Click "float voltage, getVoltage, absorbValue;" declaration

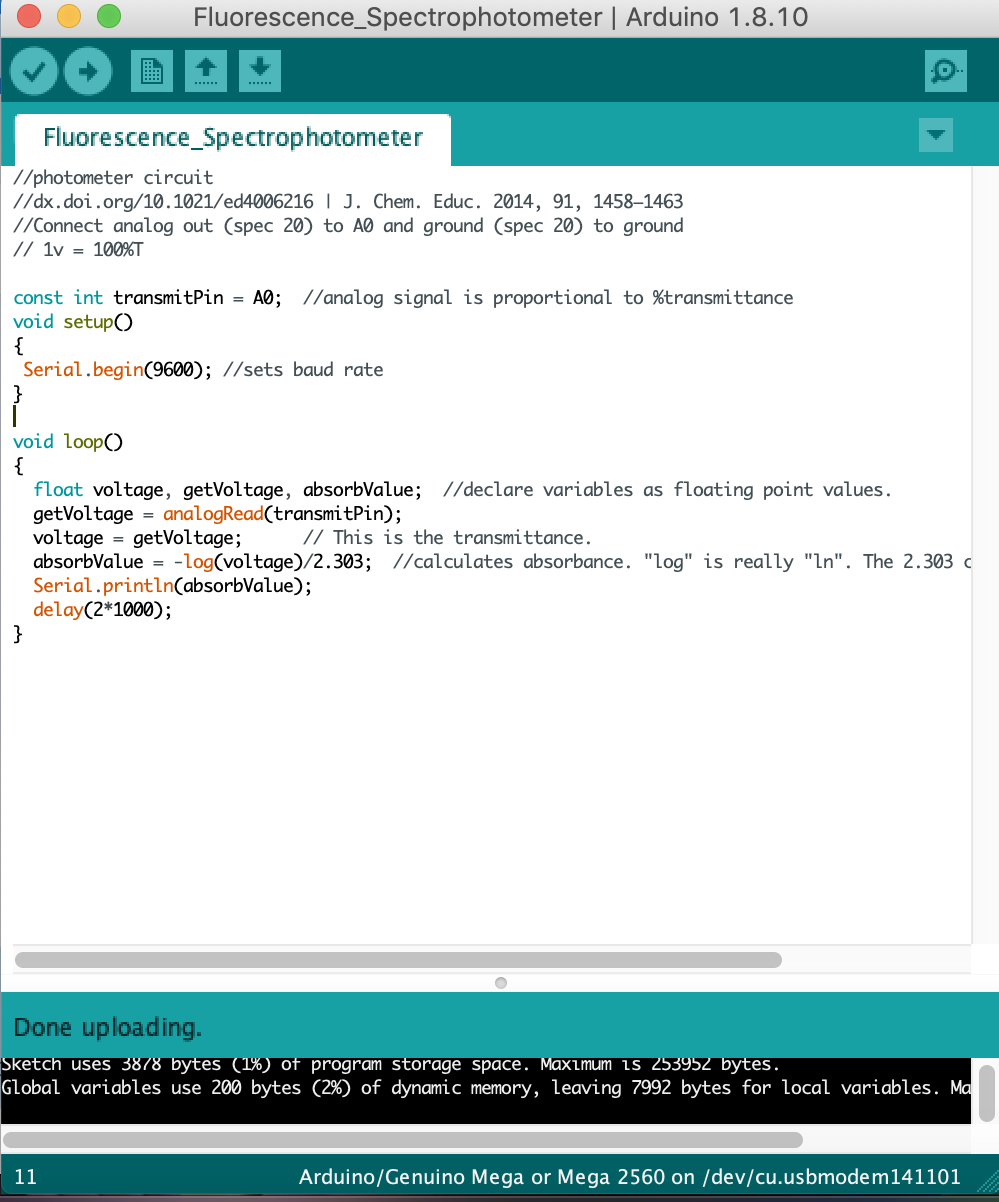(228, 490)
